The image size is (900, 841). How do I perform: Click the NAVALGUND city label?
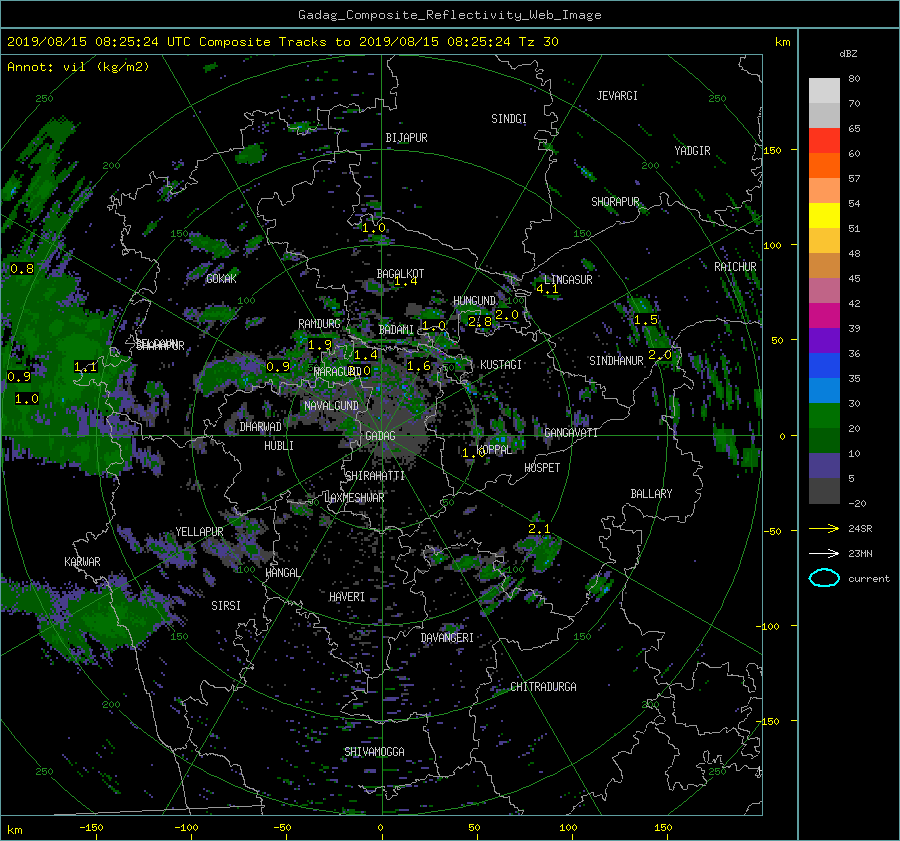(331, 406)
